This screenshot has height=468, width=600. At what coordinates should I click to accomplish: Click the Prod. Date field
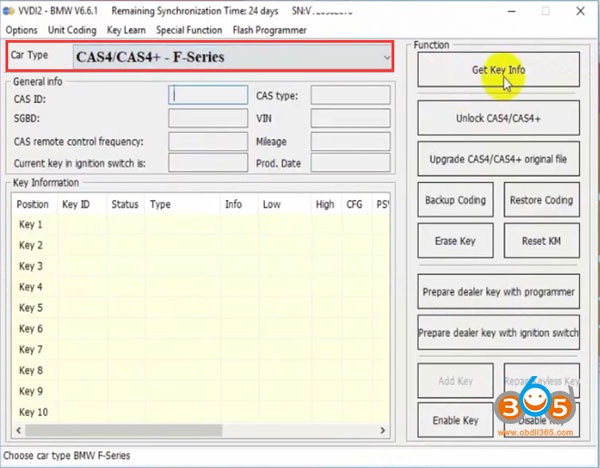click(351, 163)
